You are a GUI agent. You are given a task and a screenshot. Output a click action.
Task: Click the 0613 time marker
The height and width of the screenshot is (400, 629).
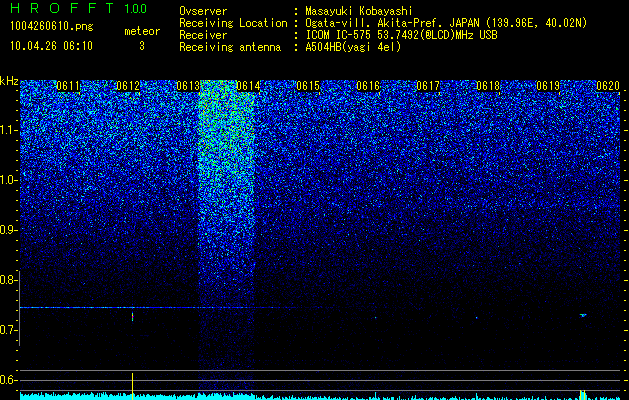pos(188,86)
